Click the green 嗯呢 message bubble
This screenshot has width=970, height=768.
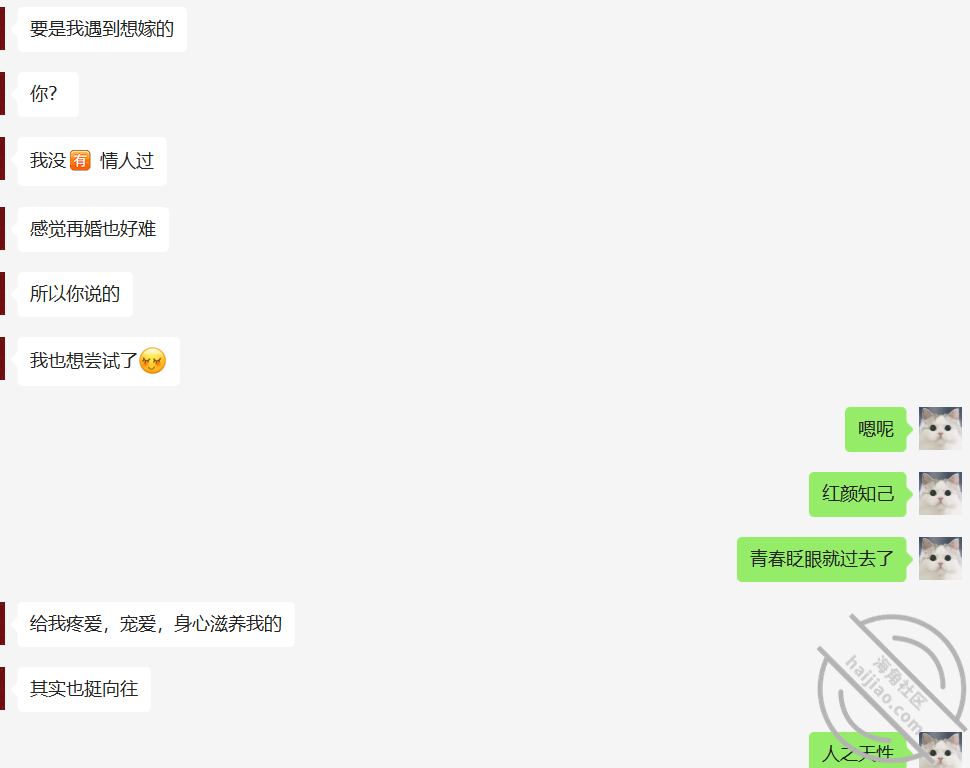(876, 429)
